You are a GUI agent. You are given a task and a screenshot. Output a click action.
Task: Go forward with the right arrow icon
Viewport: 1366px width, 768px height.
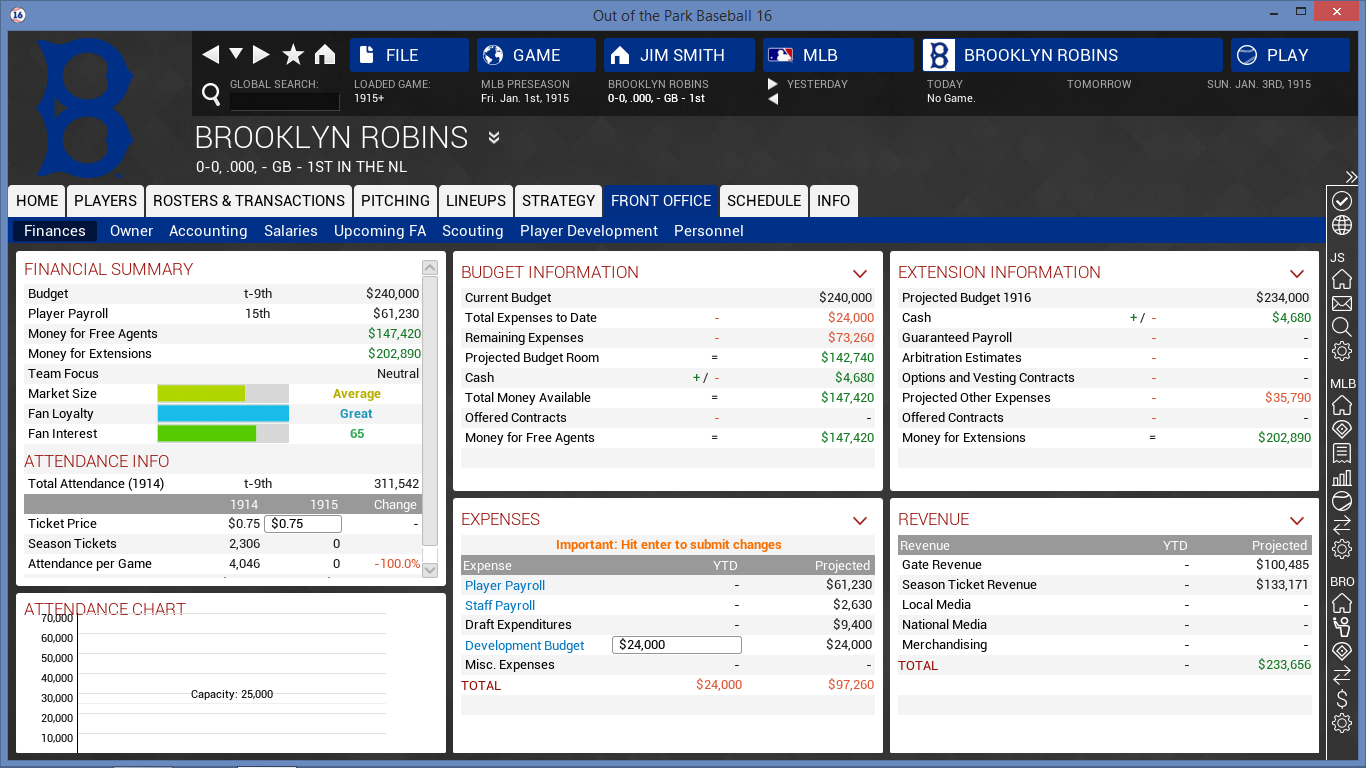pos(261,54)
